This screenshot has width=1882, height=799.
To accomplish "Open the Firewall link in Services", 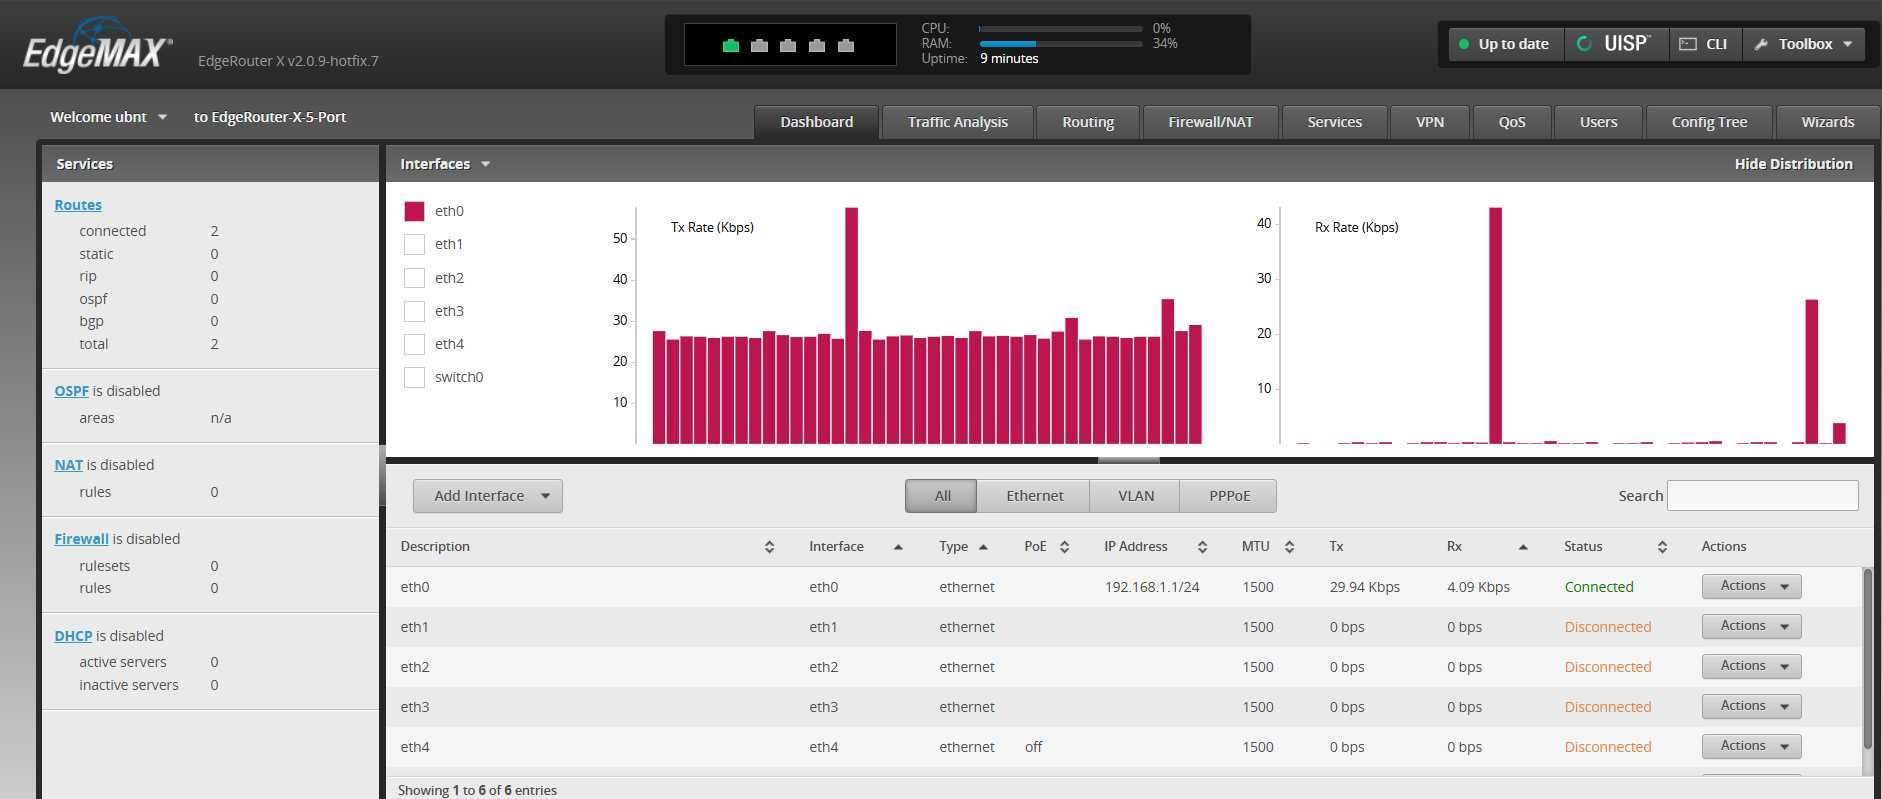I will click(81, 539).
